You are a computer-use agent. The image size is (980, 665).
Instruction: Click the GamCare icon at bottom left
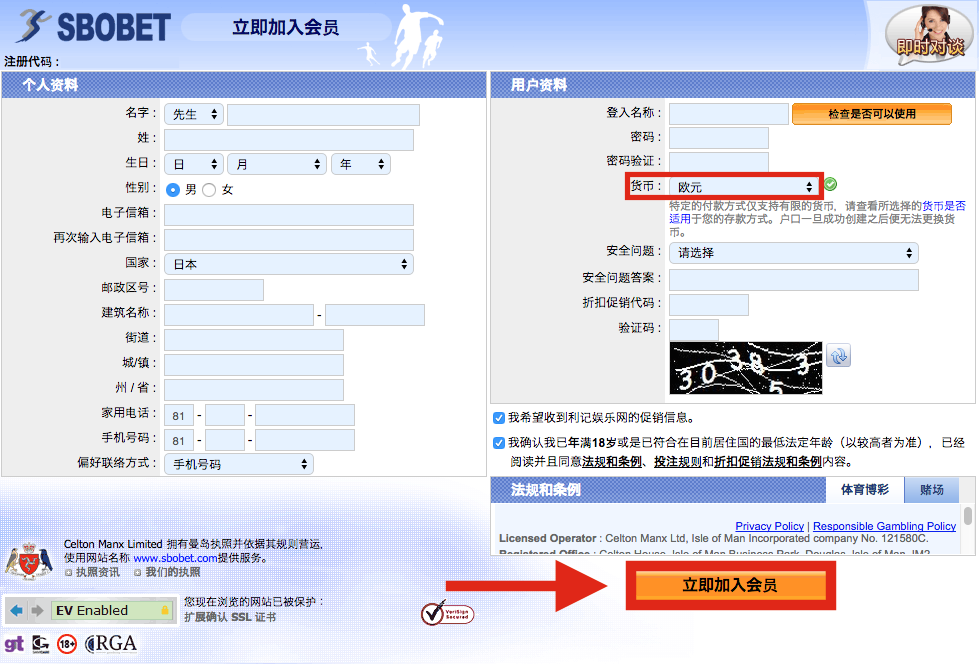(38, 645)
